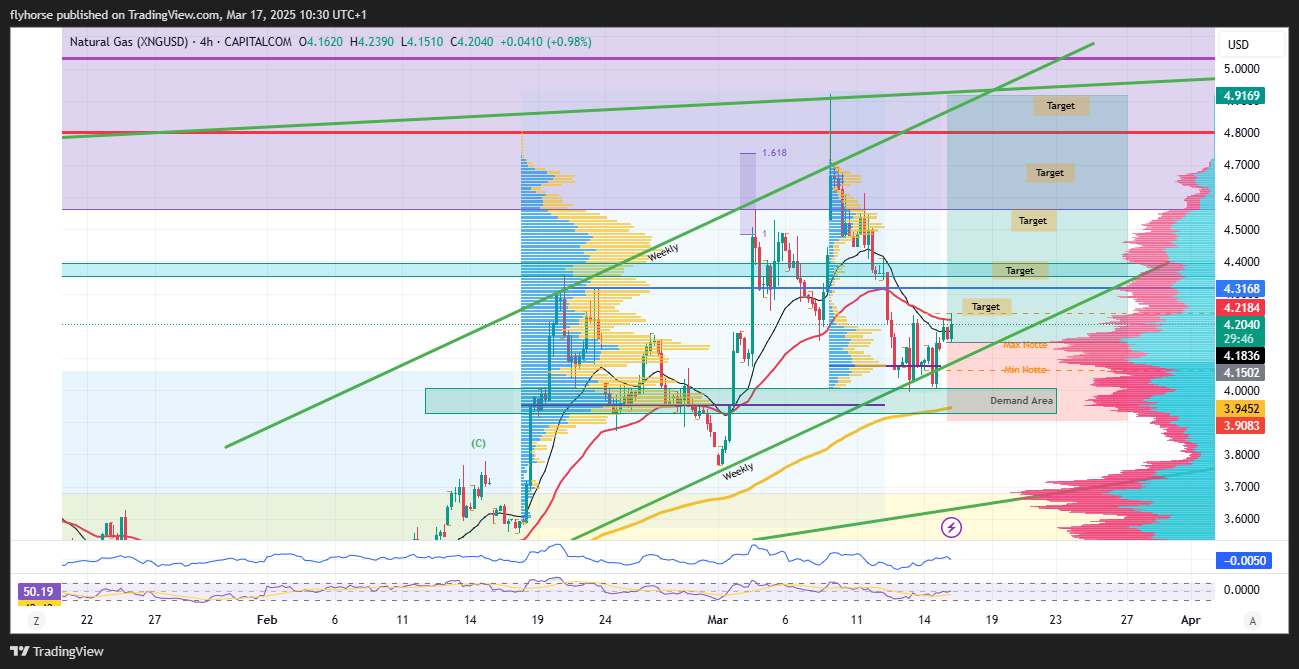Screen dimensions: 1299x669
Task: Click the blue -0.0050 indicator value
Action: (1242, 560)
